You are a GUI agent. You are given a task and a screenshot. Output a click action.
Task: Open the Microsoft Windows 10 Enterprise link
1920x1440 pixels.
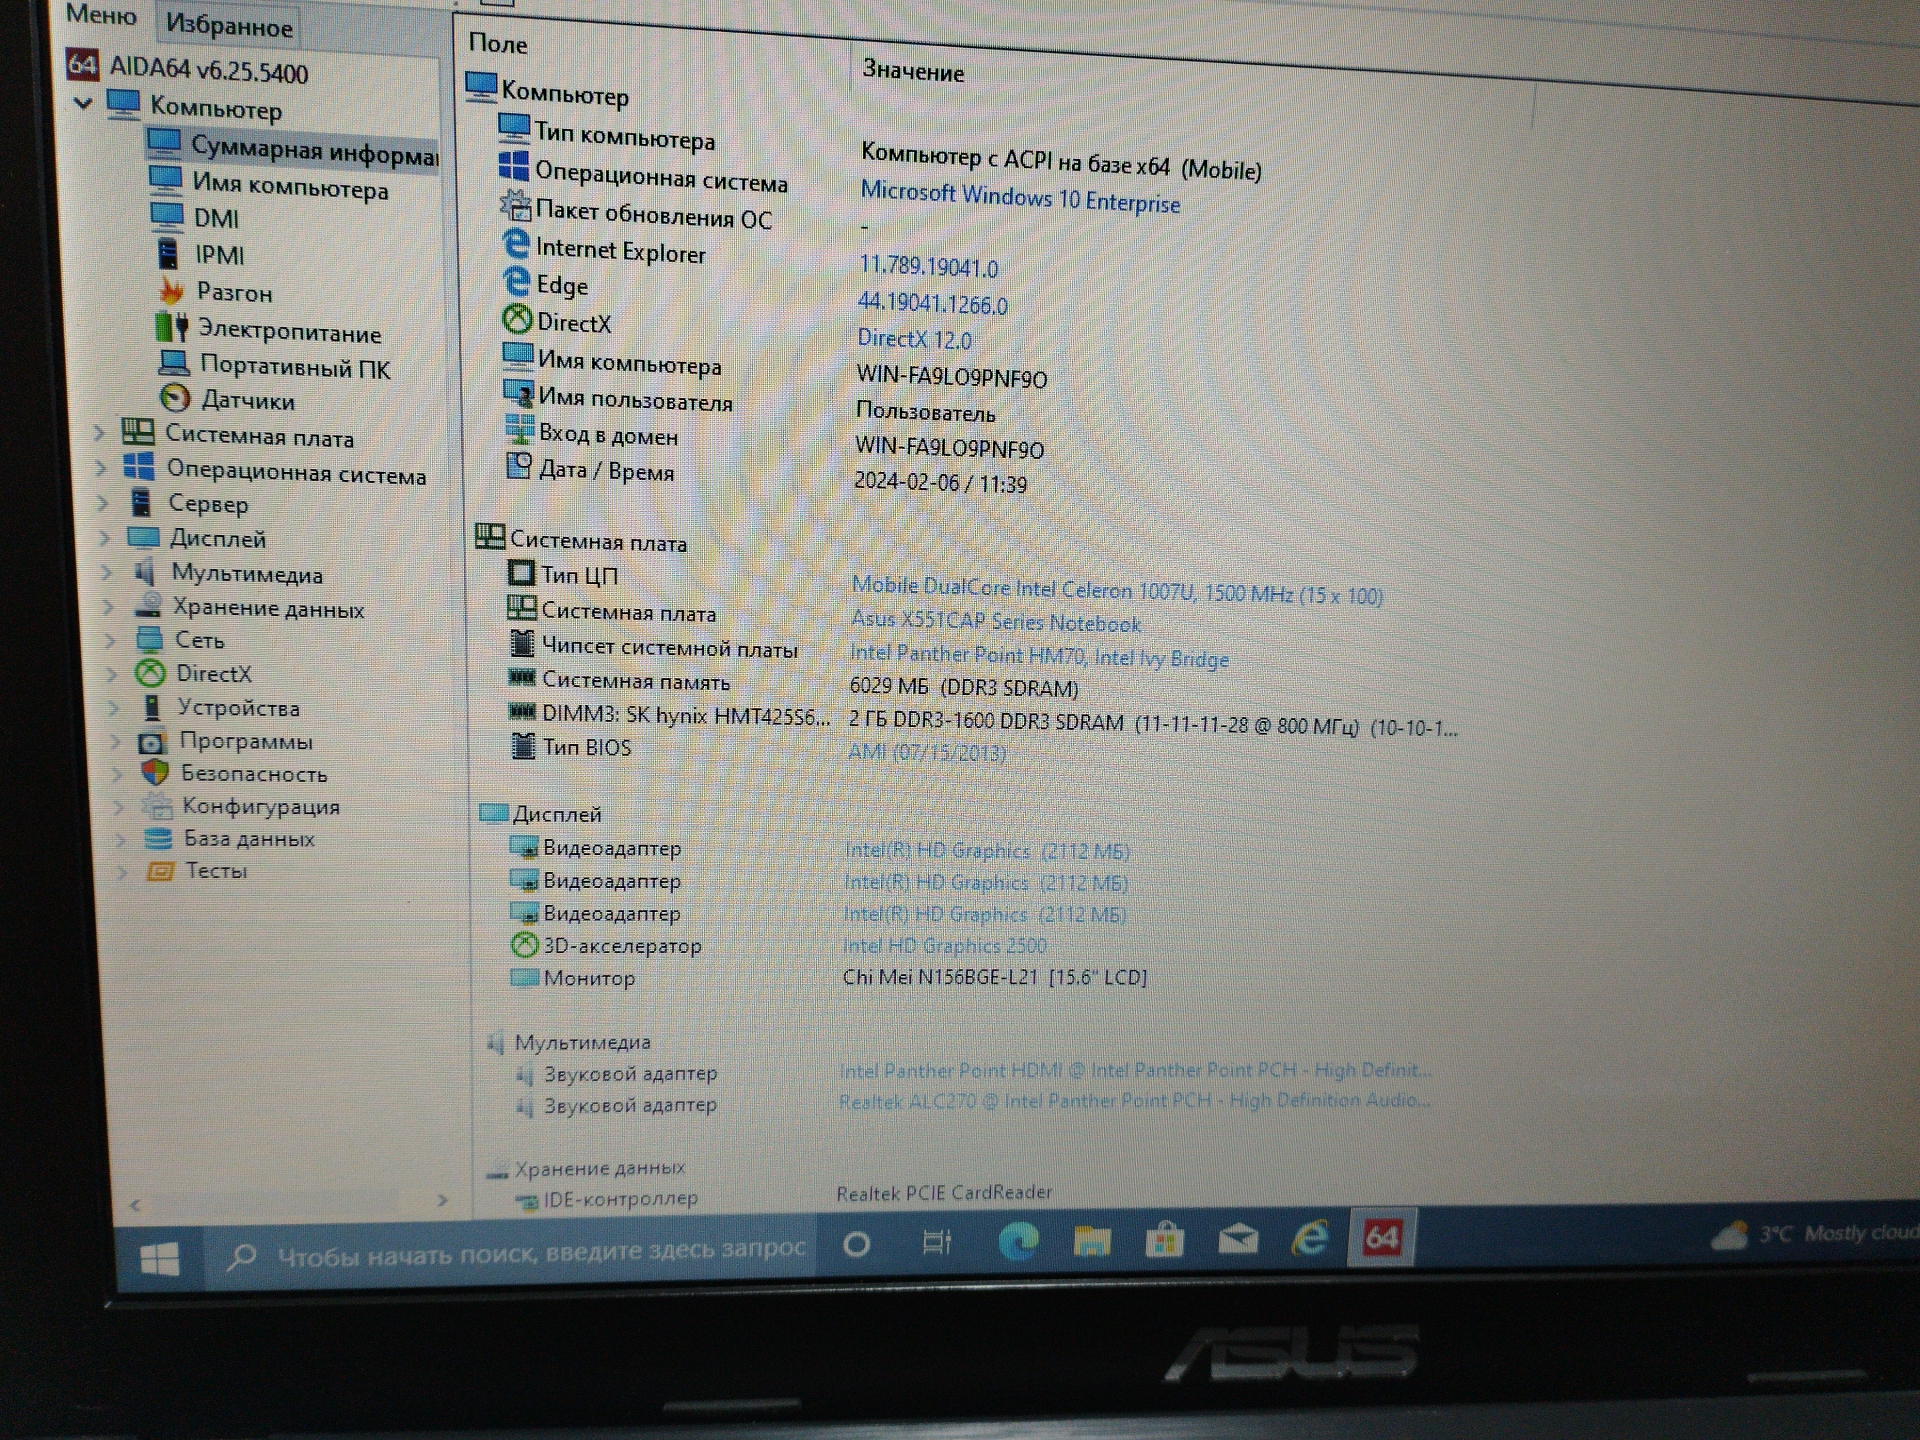tap(1020, 196)
